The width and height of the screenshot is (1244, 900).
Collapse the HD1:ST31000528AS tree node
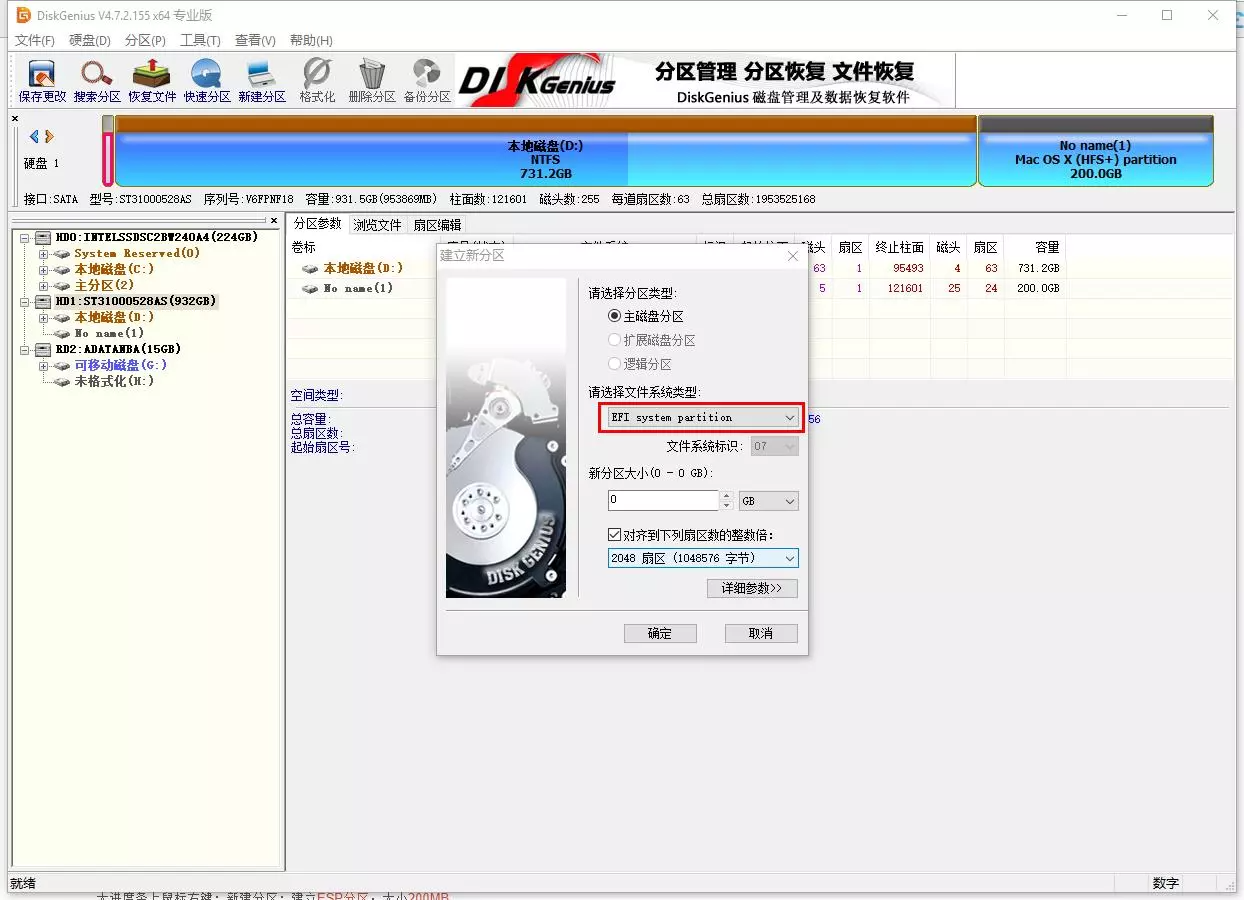25,301
